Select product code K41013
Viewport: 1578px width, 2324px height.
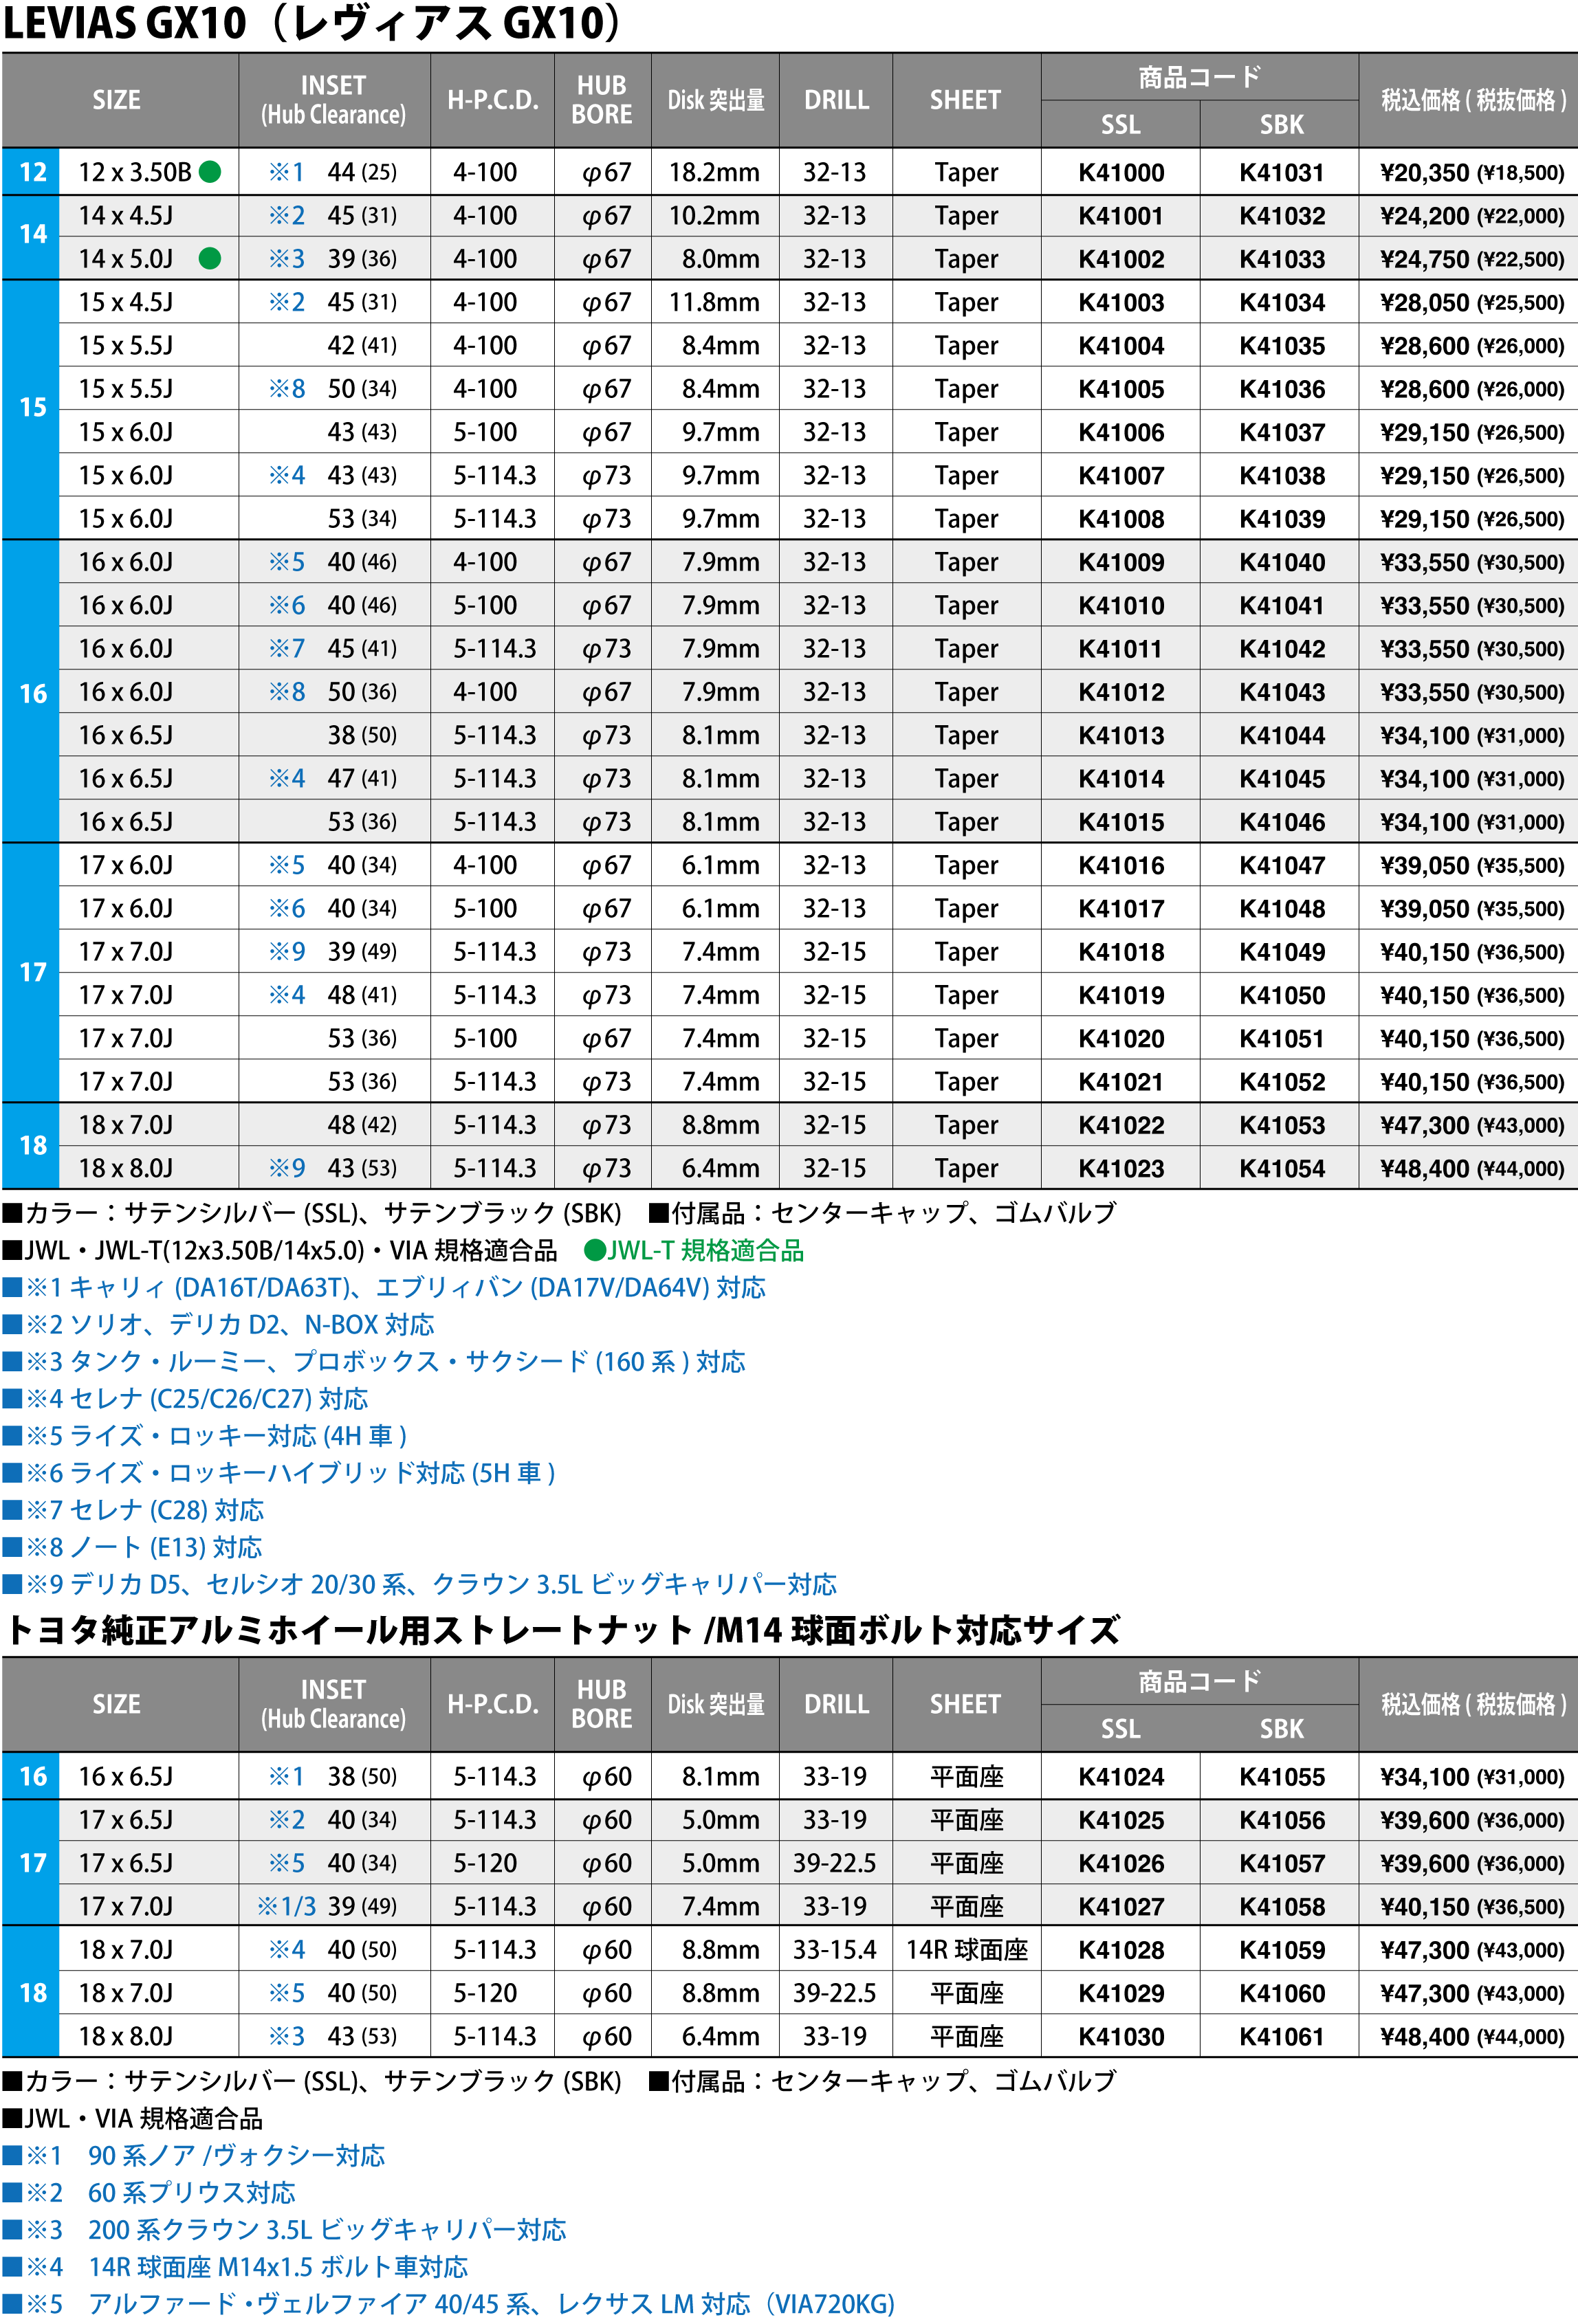[x=1121, y=736]
